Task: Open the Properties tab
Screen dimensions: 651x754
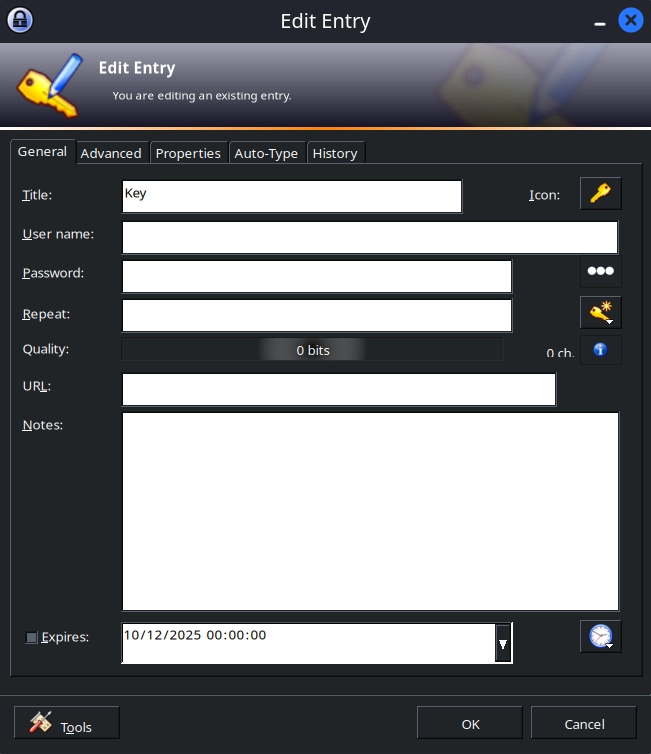Action: pos(188,153)
